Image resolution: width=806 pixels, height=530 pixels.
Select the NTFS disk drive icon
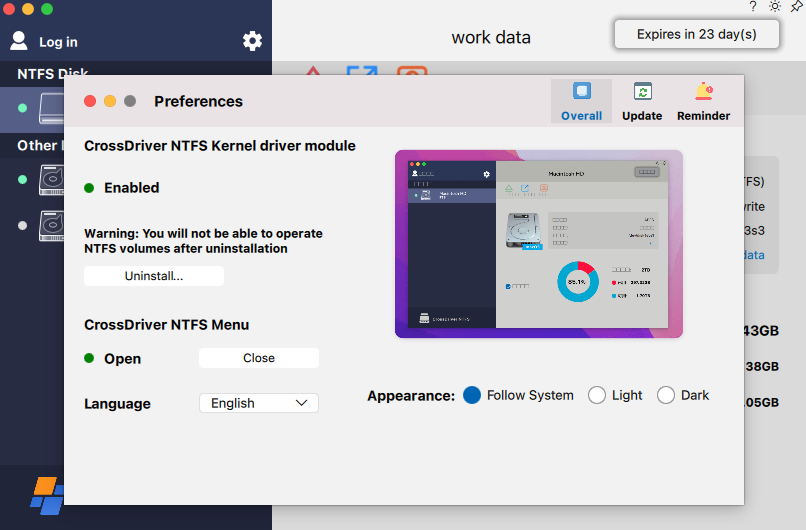click(52, 107)
